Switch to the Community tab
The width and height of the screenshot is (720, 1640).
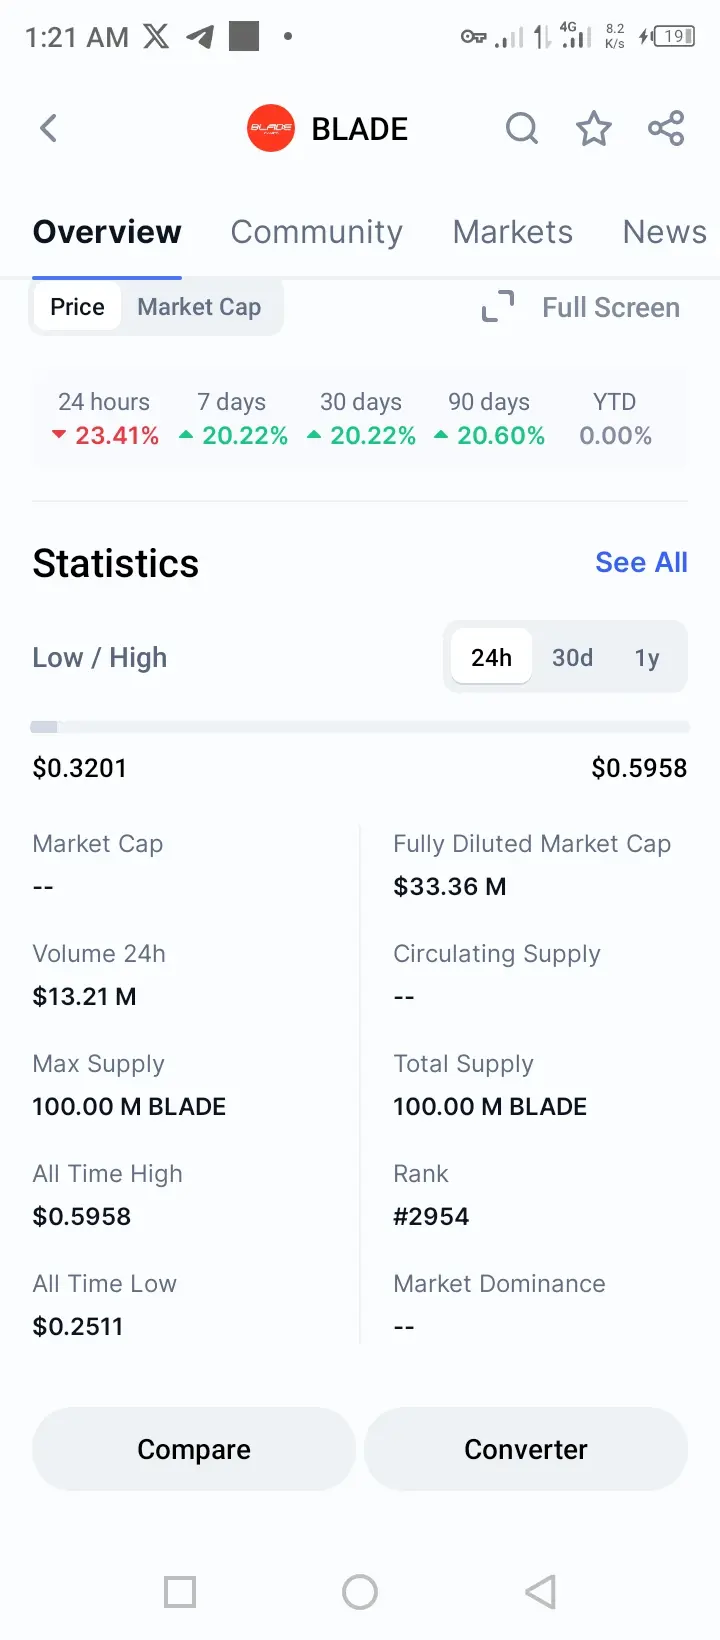316,232
